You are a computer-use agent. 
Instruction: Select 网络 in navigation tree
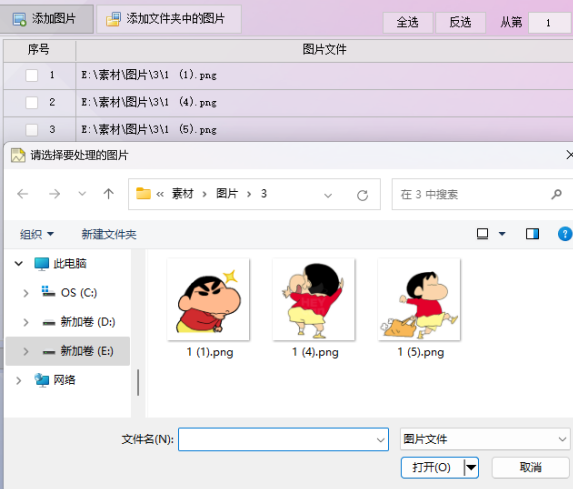[x=55, y=380]
